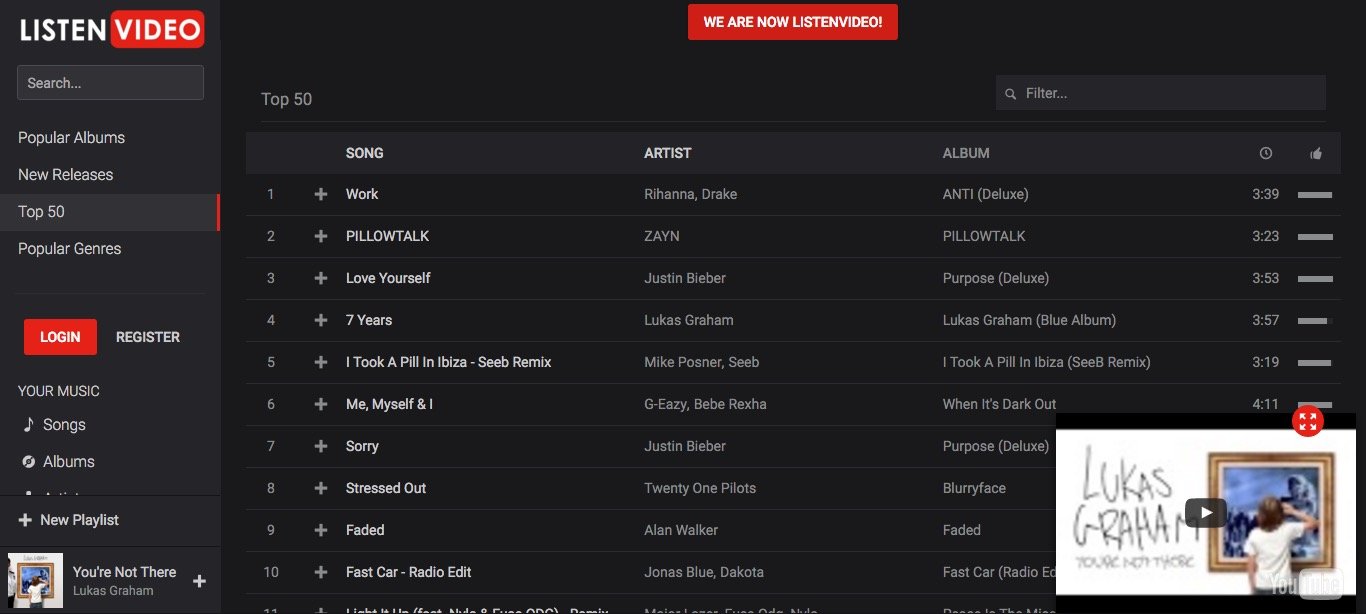Click the Filter text box
This screenshot has width=1366, height=614.
1170,93
